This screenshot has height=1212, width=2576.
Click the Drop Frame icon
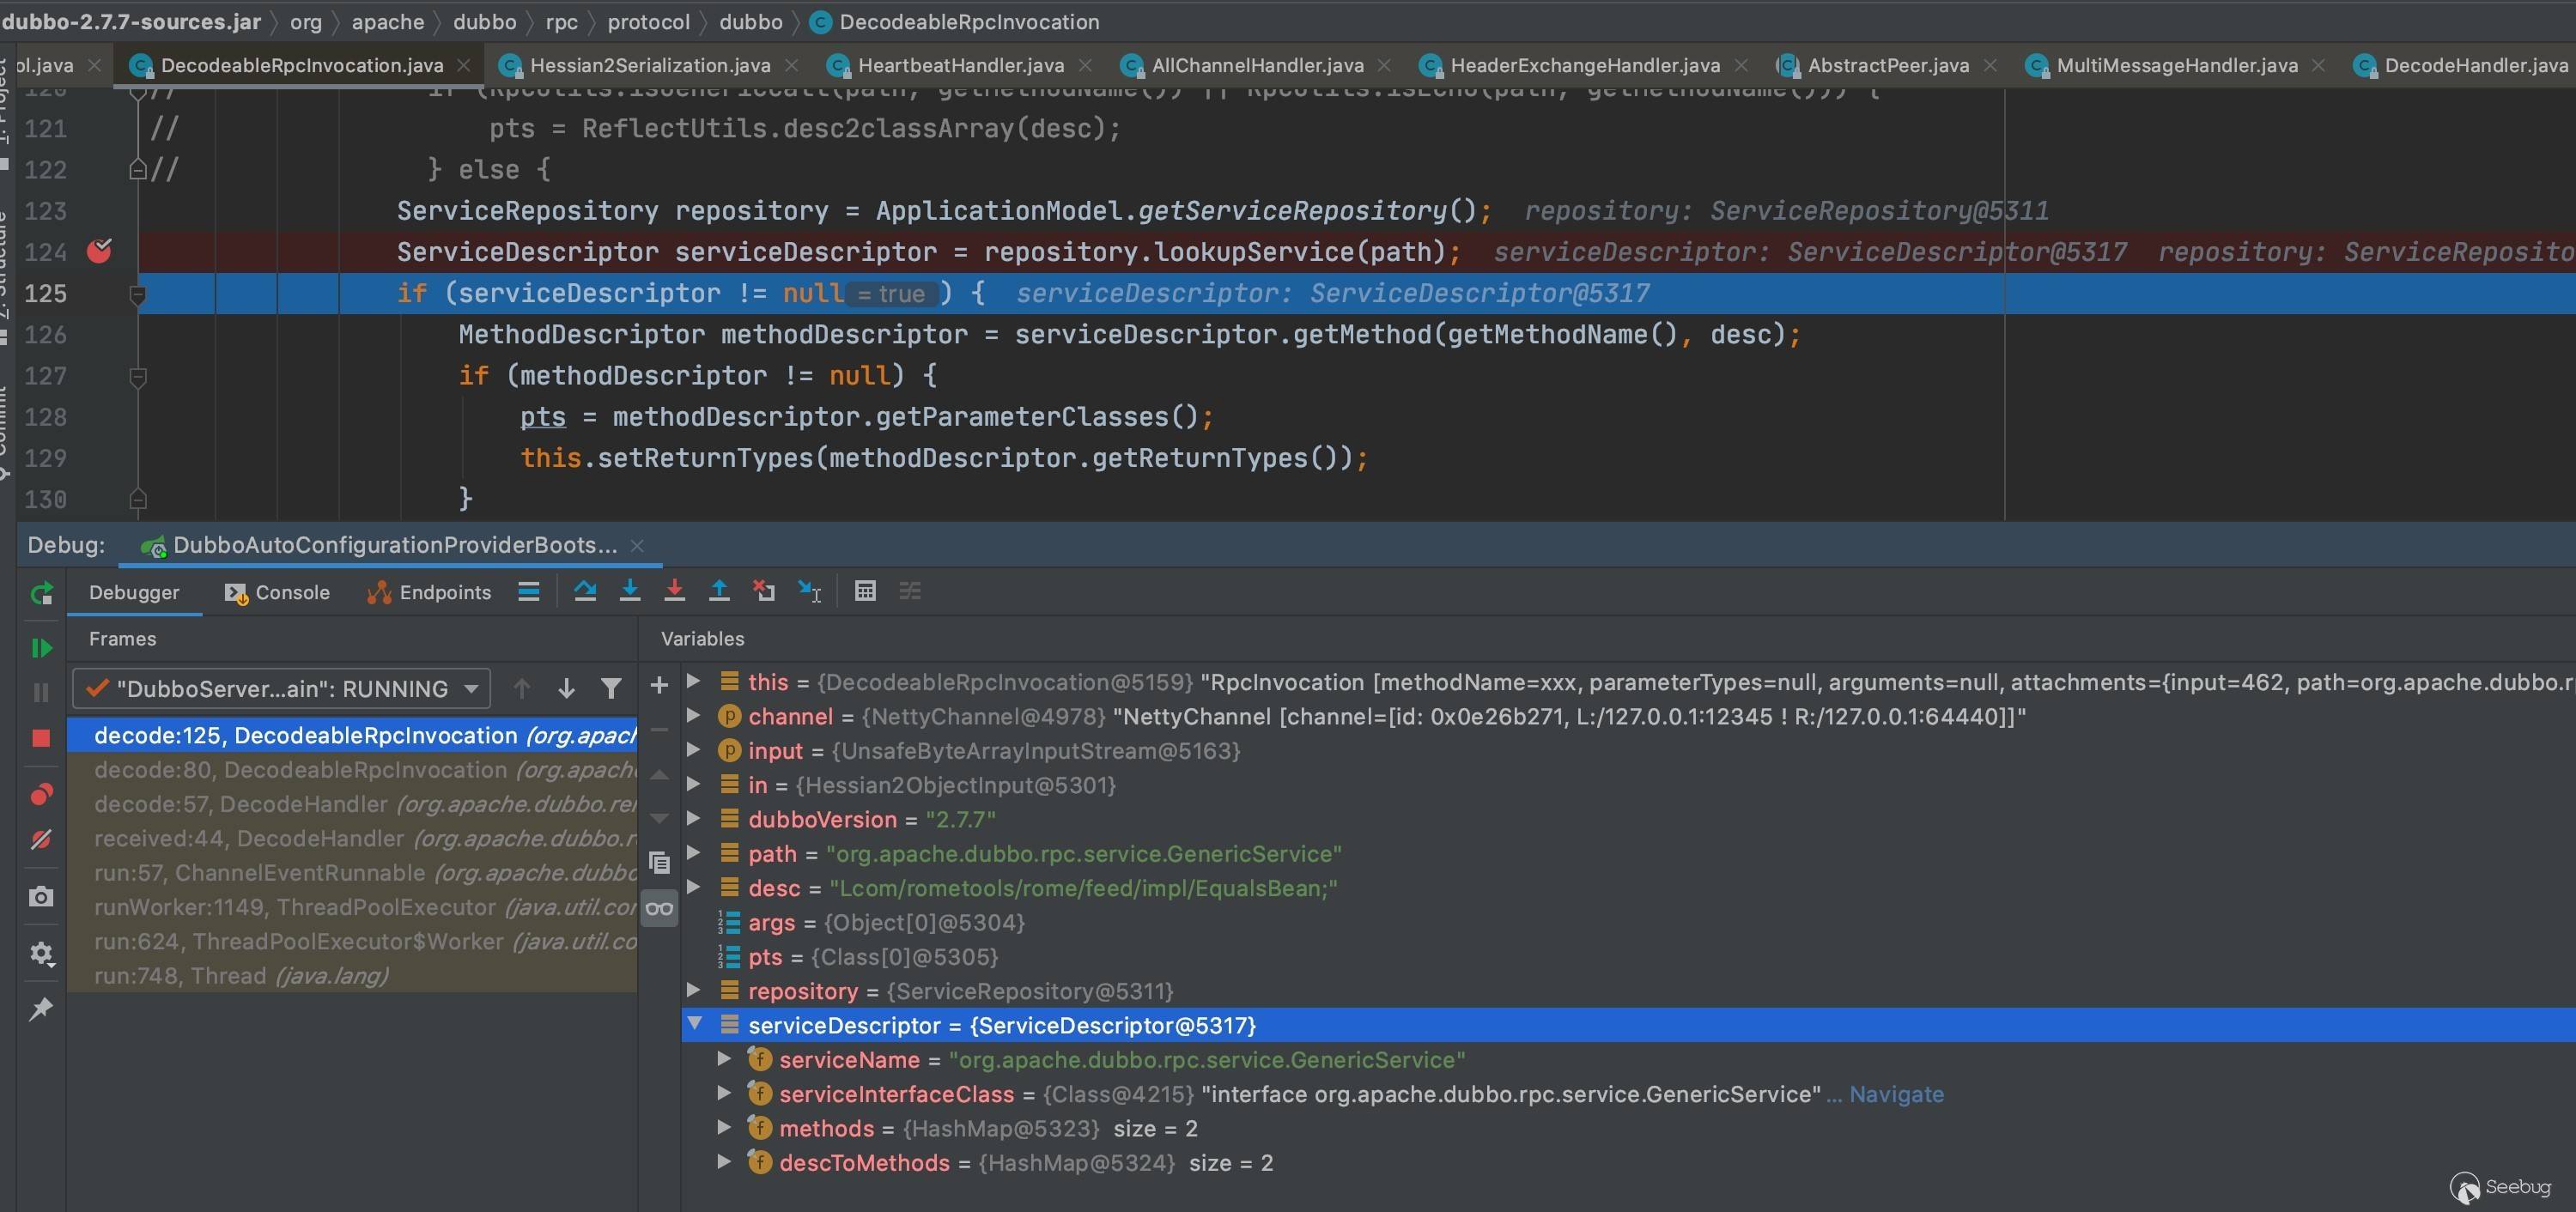[x=764, y=592]
